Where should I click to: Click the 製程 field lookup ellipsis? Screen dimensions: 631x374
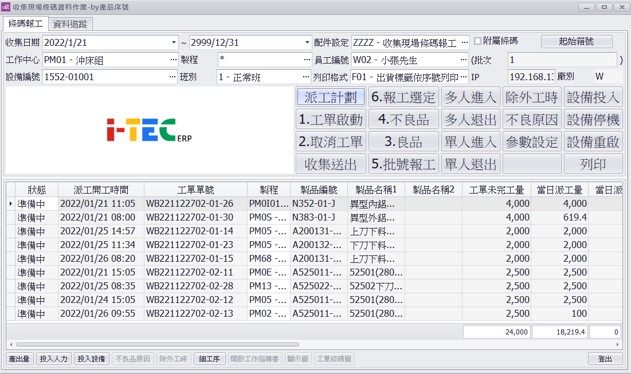click(307, 60)
